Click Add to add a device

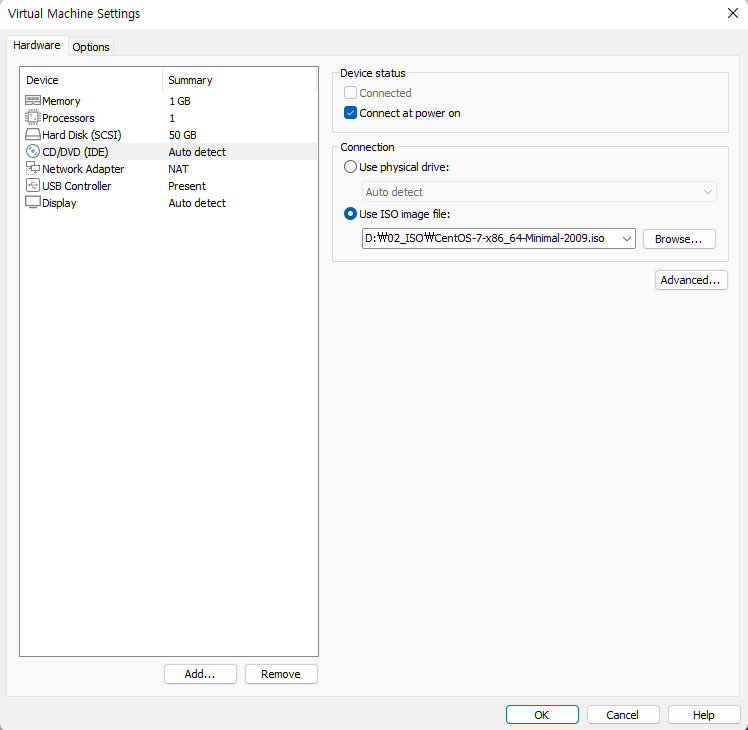(x=200, y=674)
